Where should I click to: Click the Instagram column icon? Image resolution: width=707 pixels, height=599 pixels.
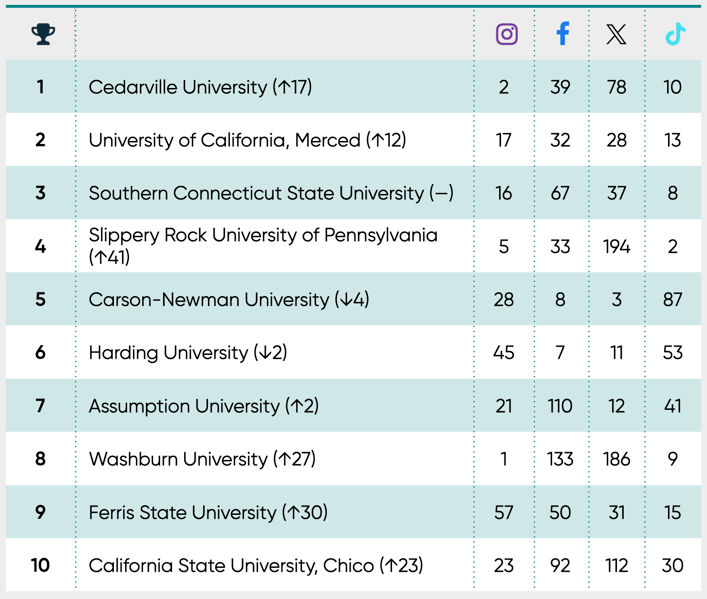[507, 34]
